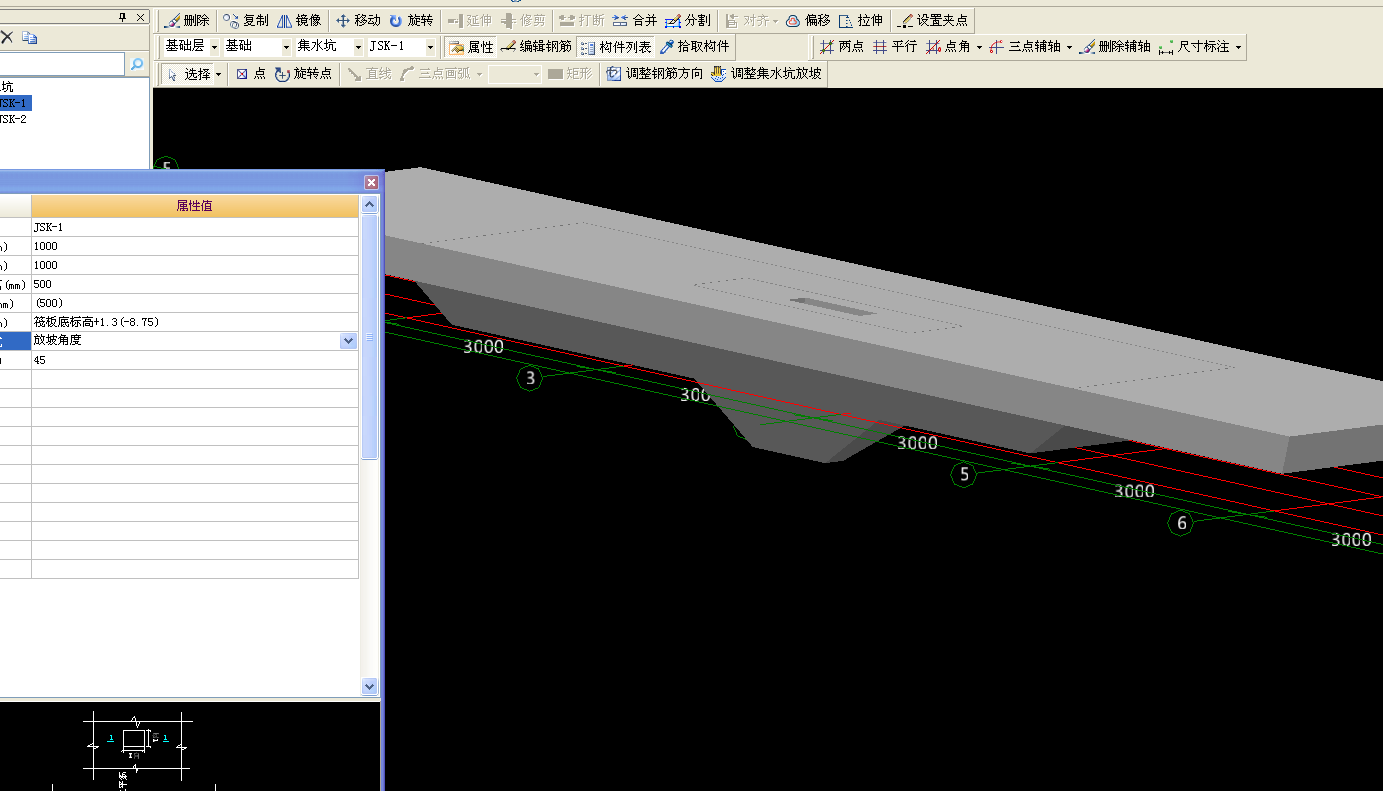Screen dimensions: 1383x791
Task: Select the 复制 (copy) tool
Action: pyautogui.click(x=245, y=20)
